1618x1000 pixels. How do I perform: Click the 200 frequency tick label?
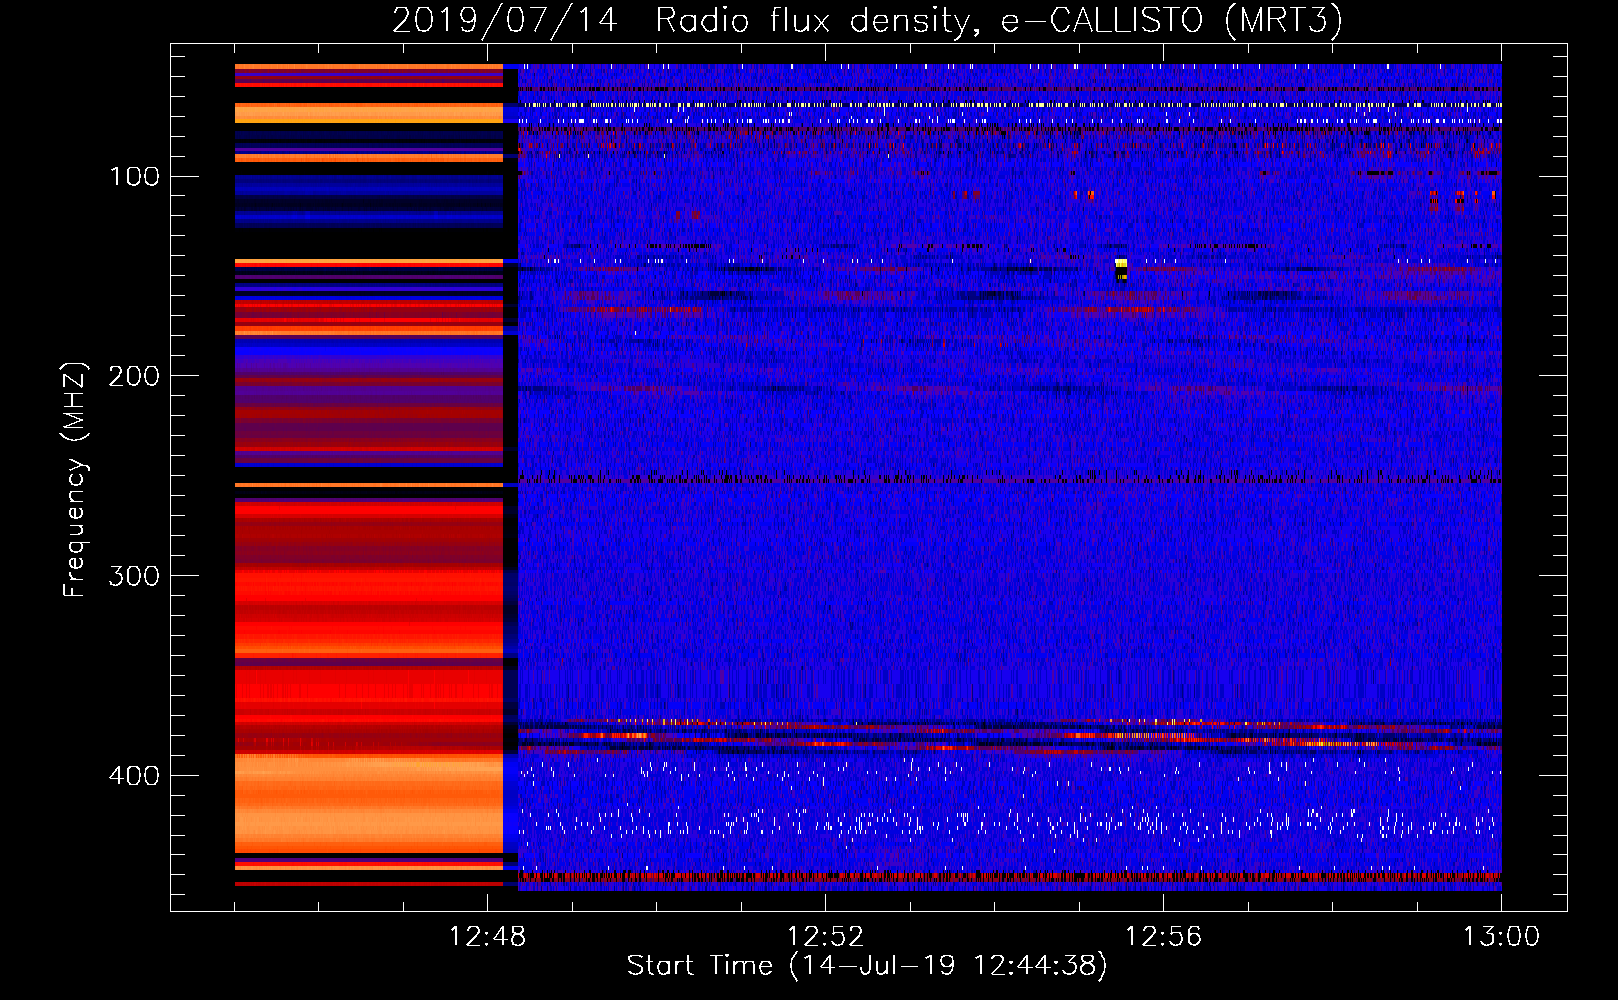click(x=135, y=376)
